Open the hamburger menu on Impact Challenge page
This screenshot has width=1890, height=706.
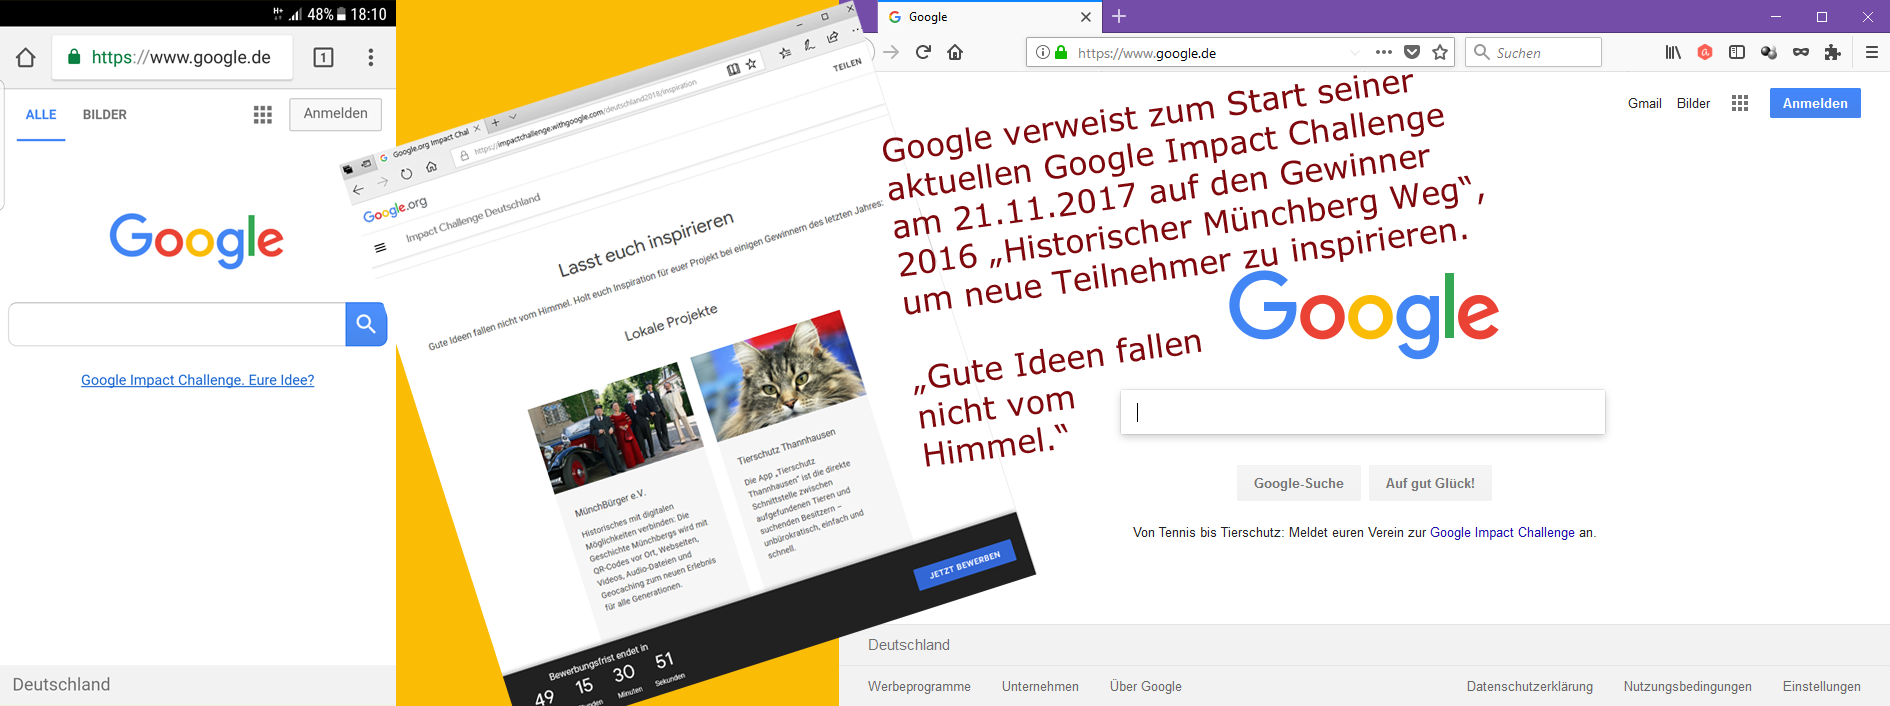(380, 248)
